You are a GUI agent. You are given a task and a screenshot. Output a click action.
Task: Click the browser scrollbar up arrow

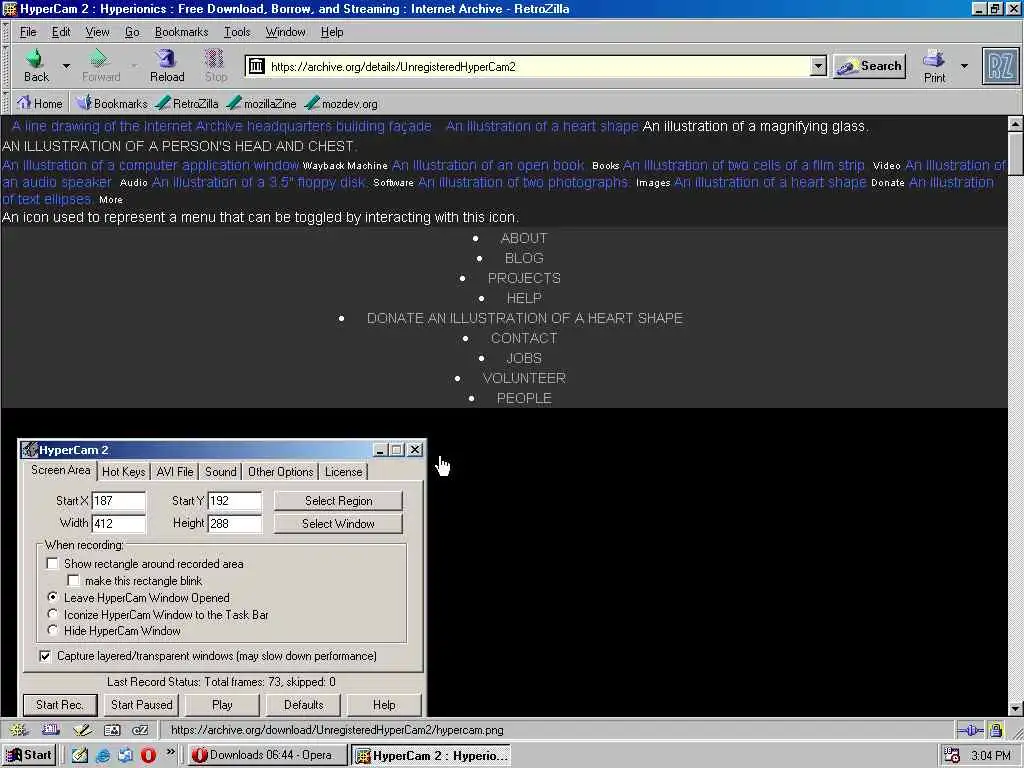pyautogui.click(x=1016, y=123)
